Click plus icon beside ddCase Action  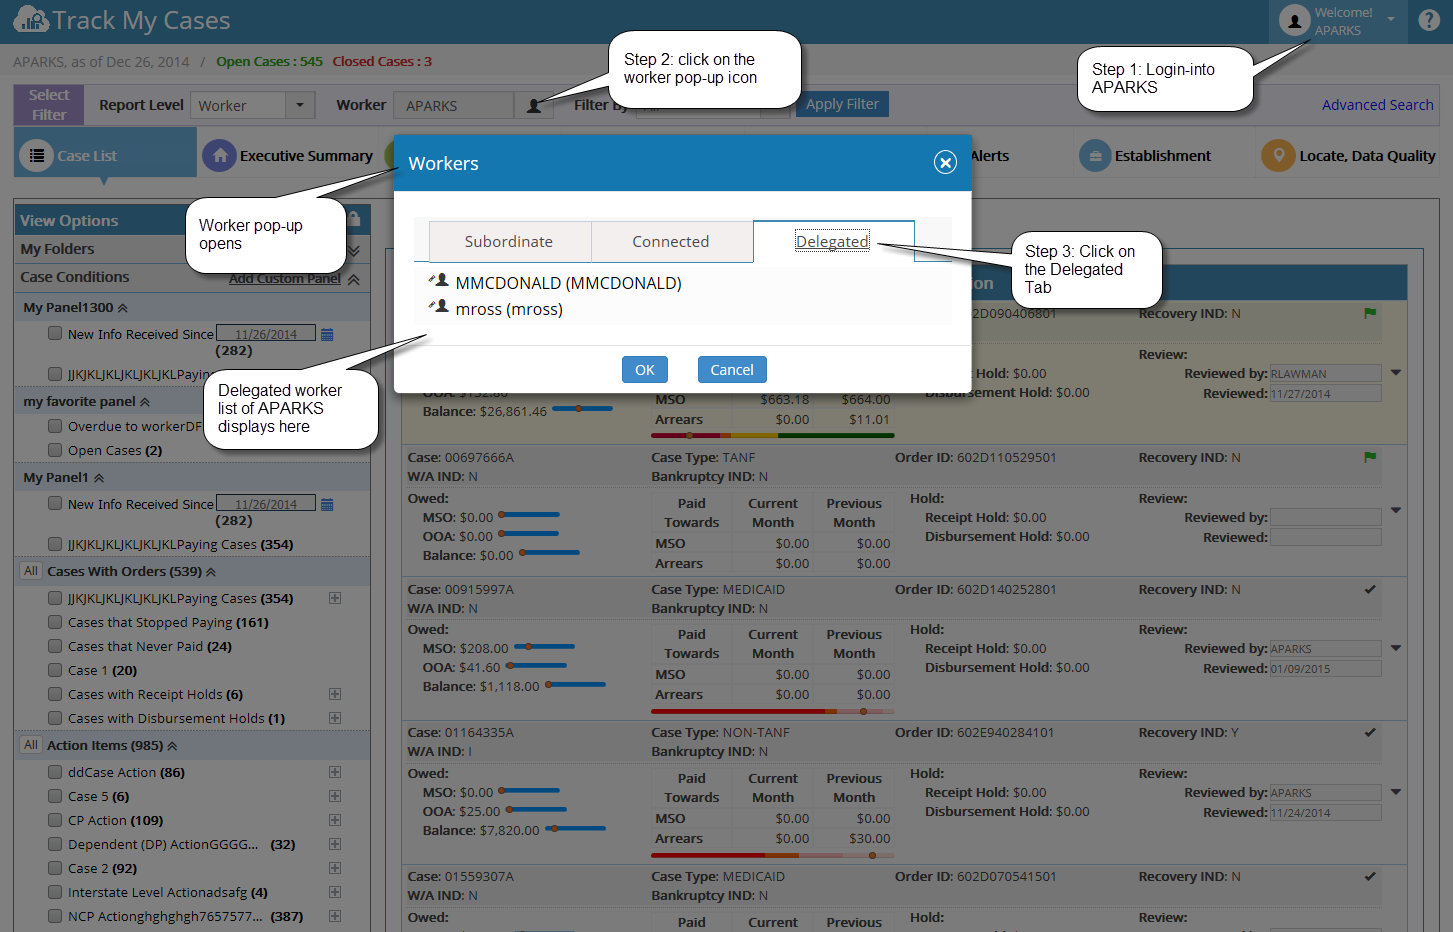click(x=335, y=772)
